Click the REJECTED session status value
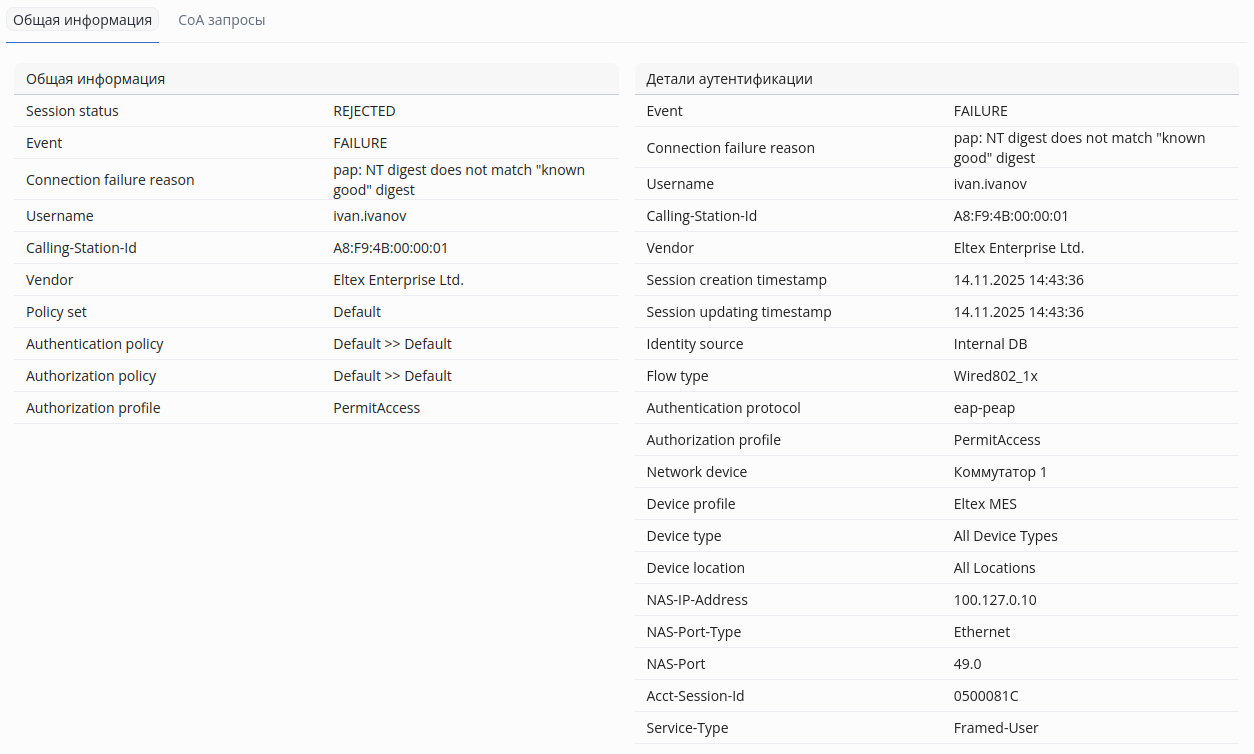1254x754 pixels. coord(364,111)
